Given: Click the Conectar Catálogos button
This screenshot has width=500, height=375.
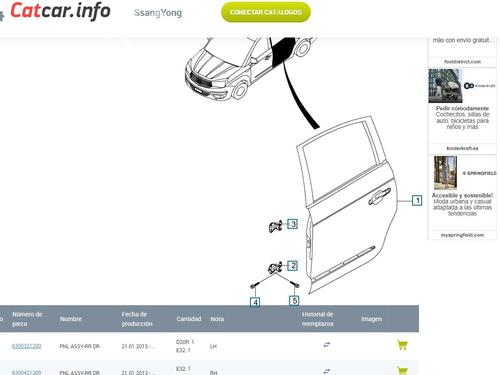Looking at the screenshot, I should [x=266, y=12].
